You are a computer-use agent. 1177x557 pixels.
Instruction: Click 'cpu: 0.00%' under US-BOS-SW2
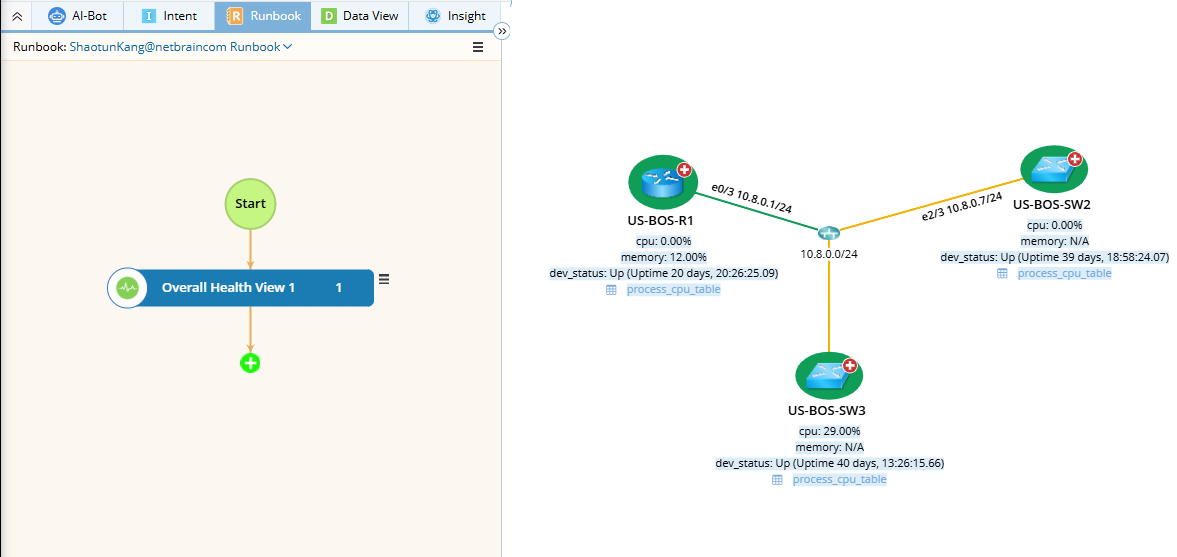point(1055,224)
